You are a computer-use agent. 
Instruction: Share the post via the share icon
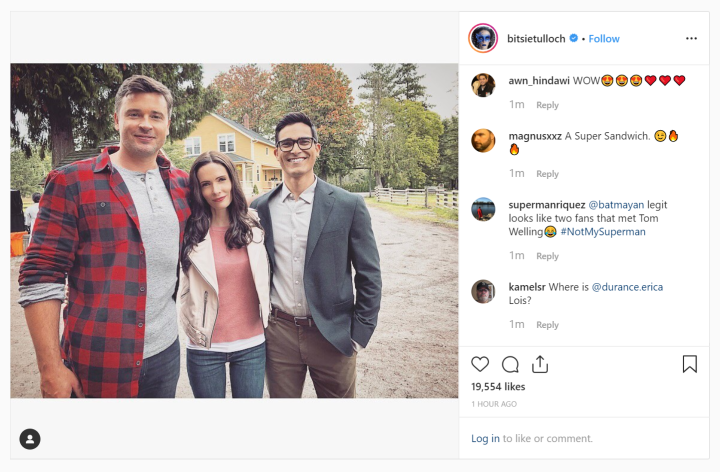[x=540, y=364]
